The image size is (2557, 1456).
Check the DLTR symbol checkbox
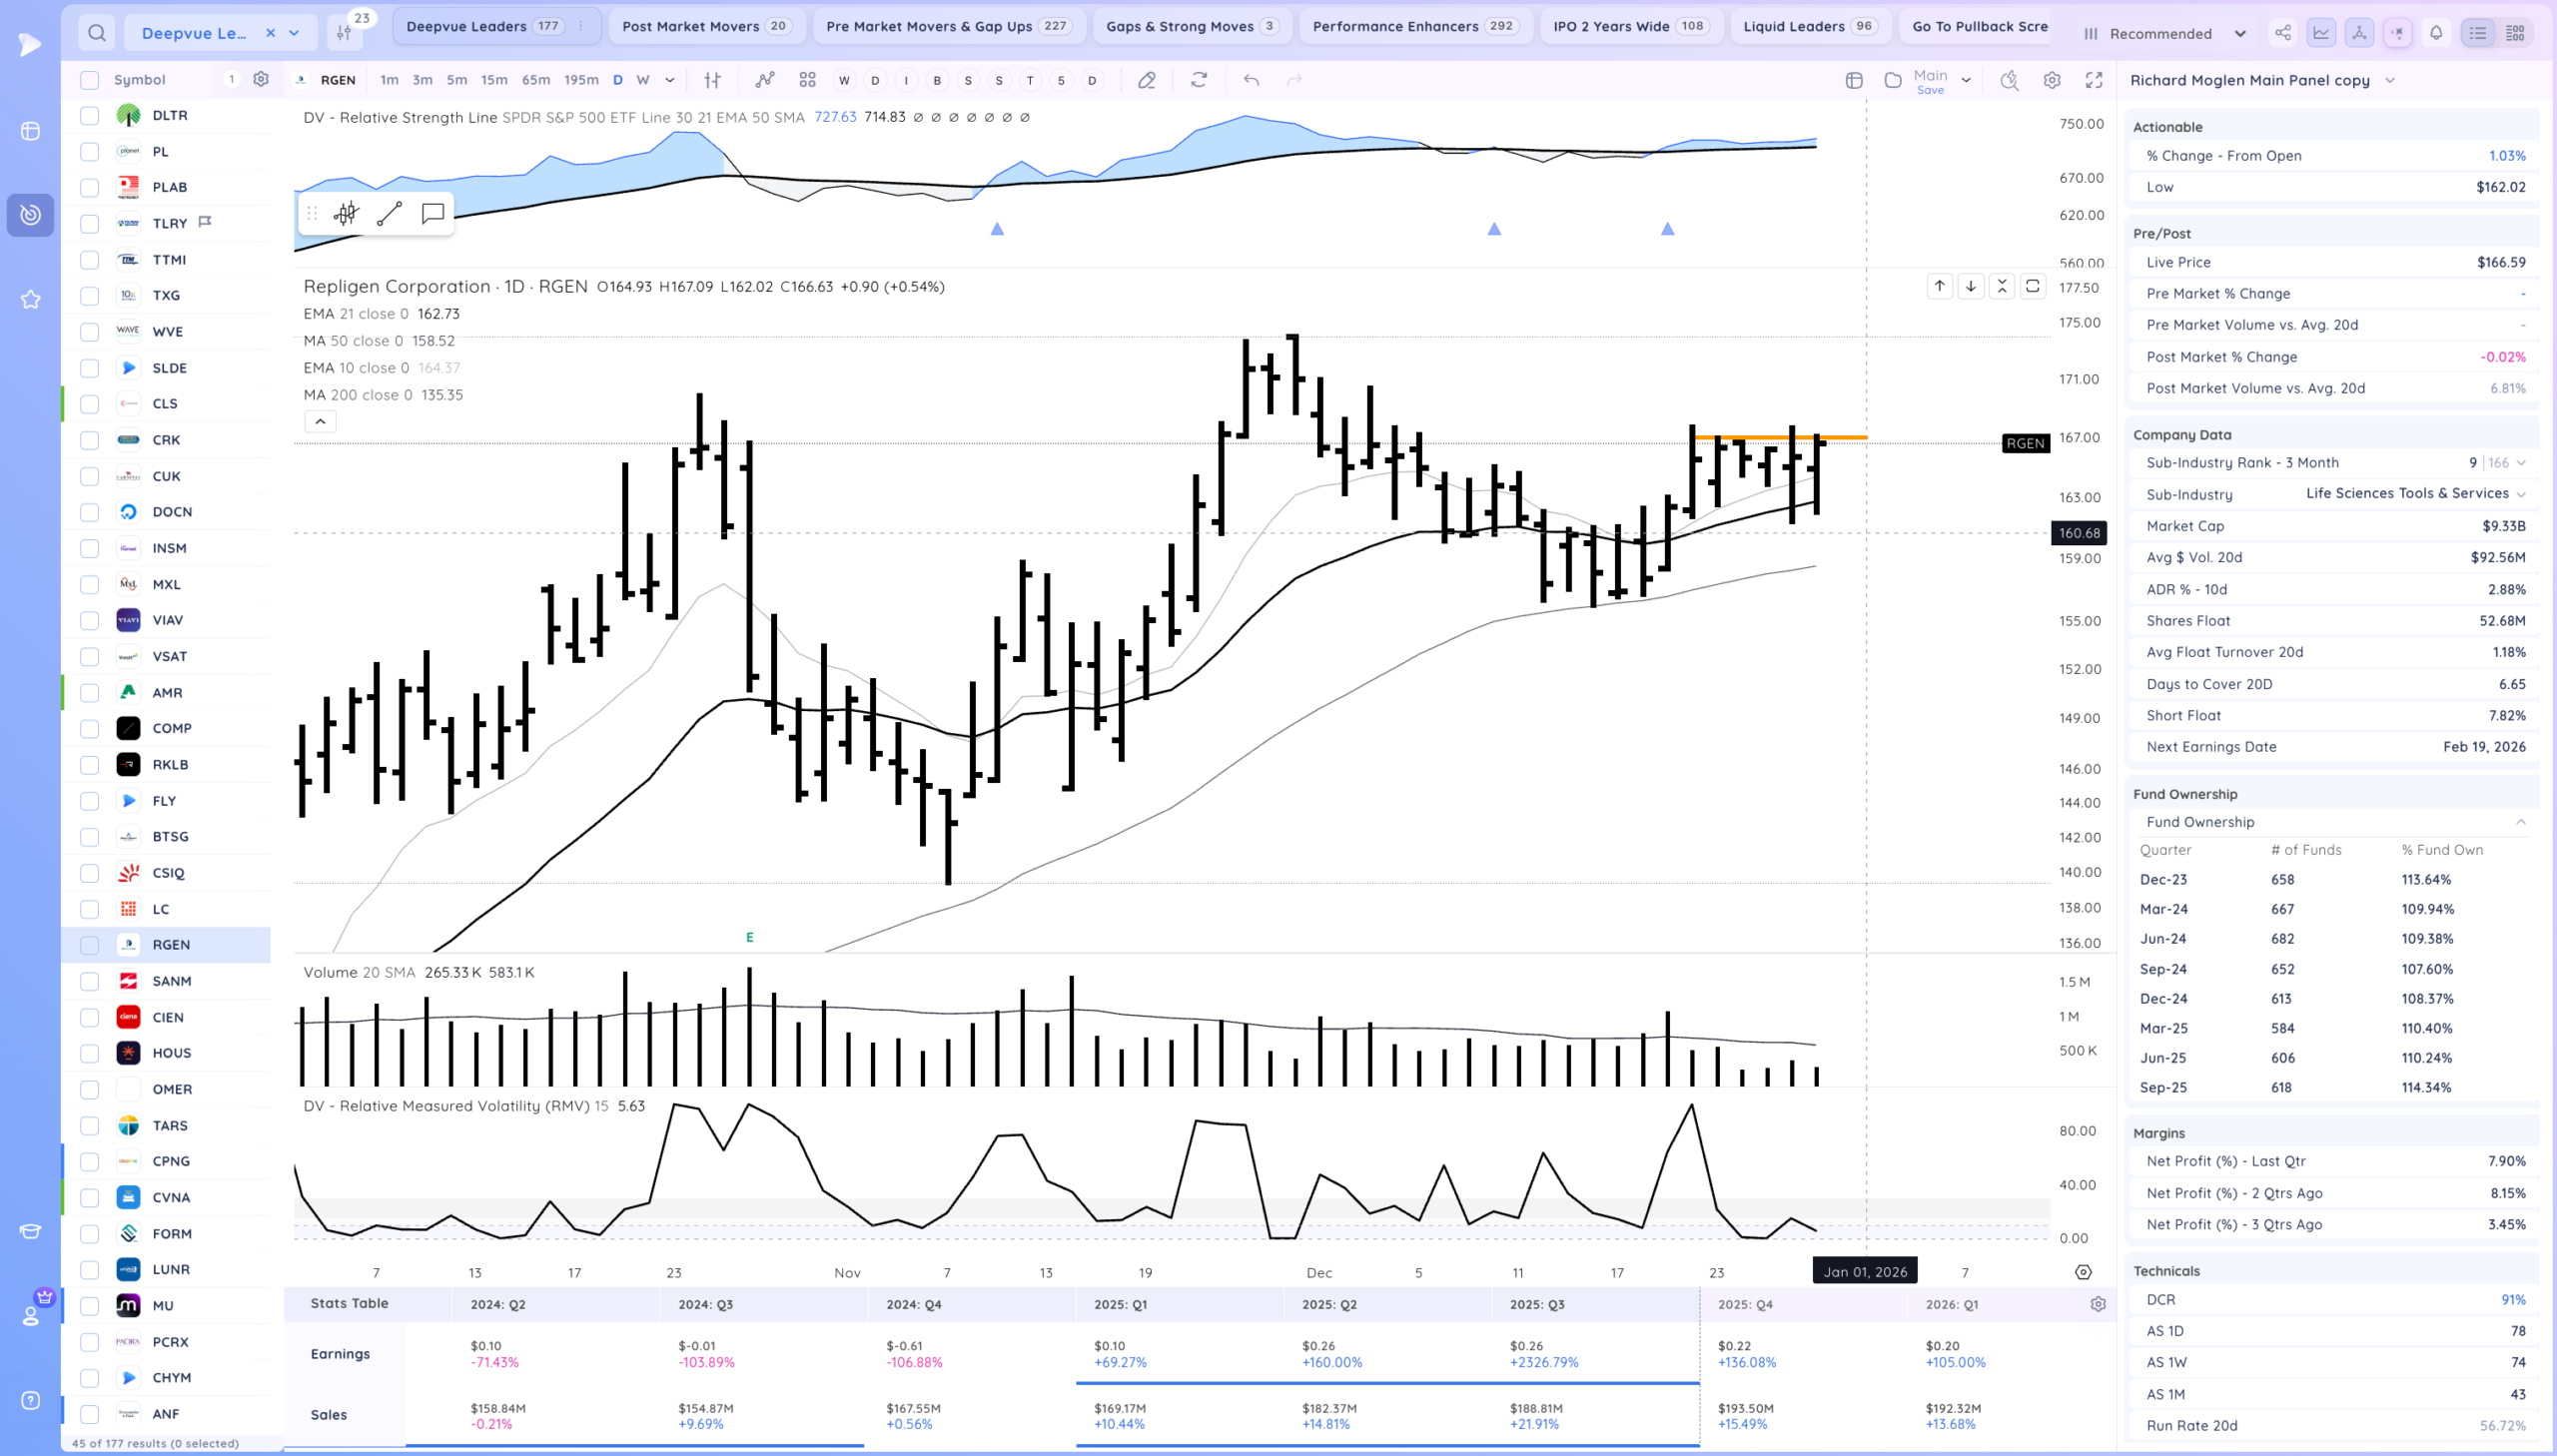[90, 116]
